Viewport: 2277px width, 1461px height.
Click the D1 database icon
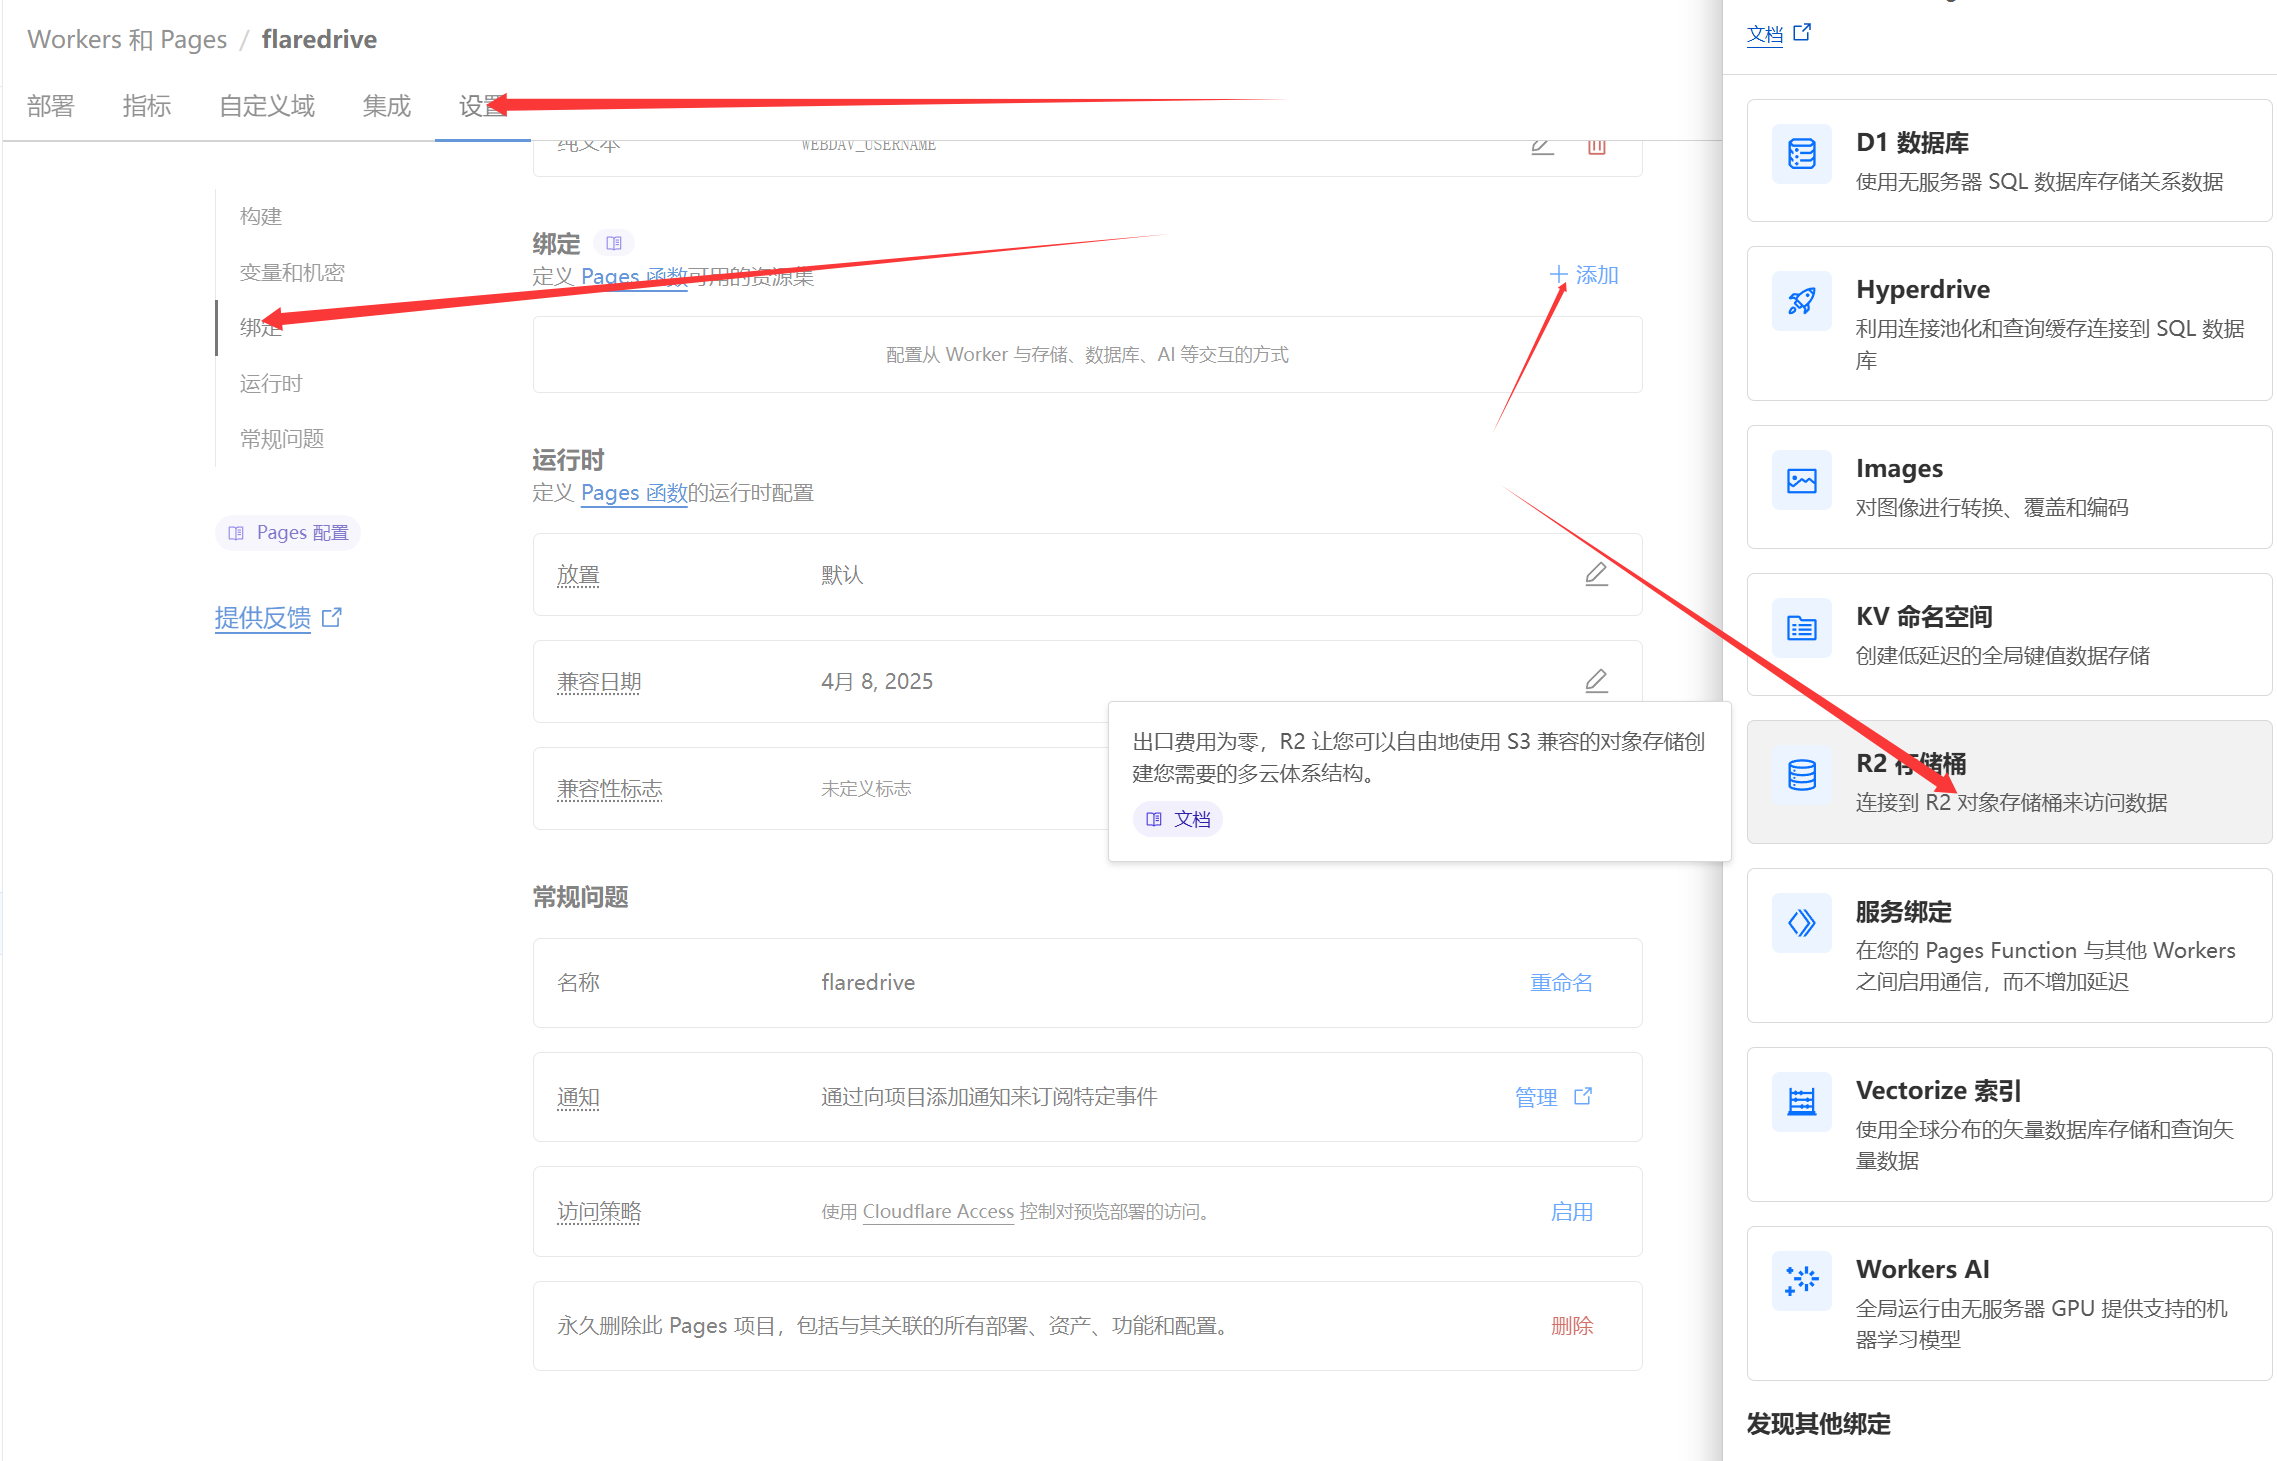(1801, 155)
